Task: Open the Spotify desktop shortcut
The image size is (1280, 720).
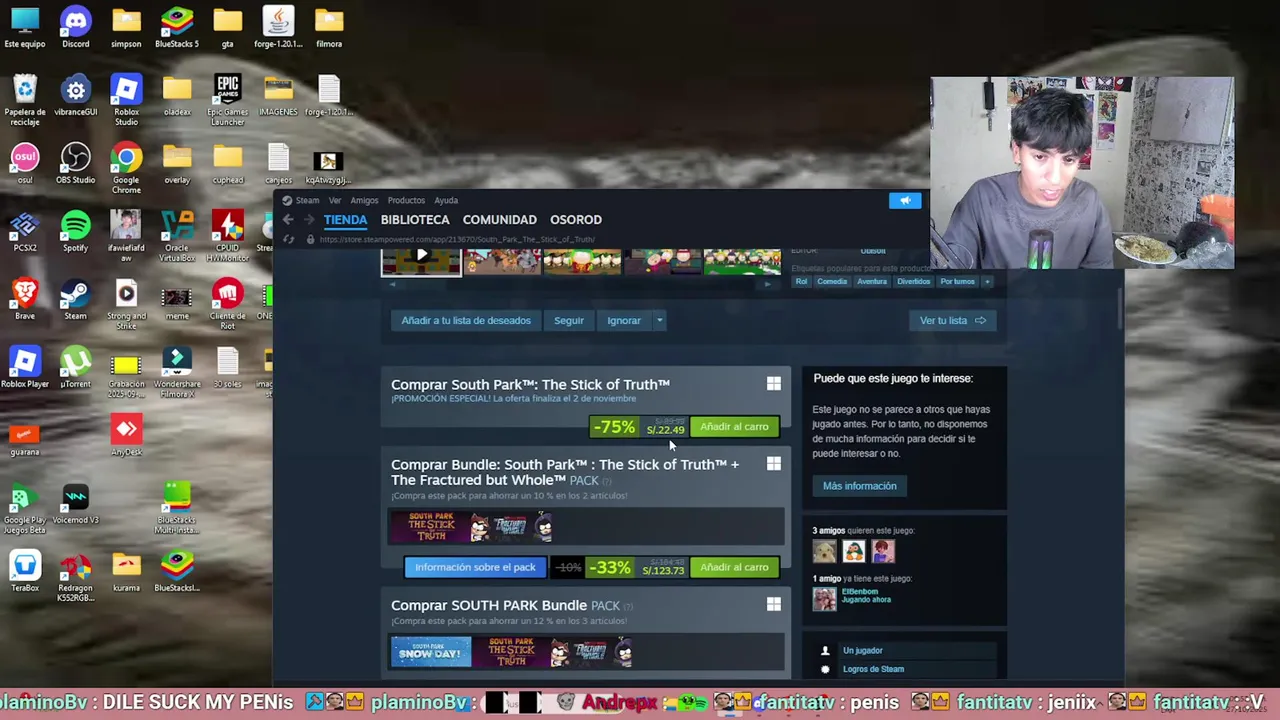Action: point(75,232)
